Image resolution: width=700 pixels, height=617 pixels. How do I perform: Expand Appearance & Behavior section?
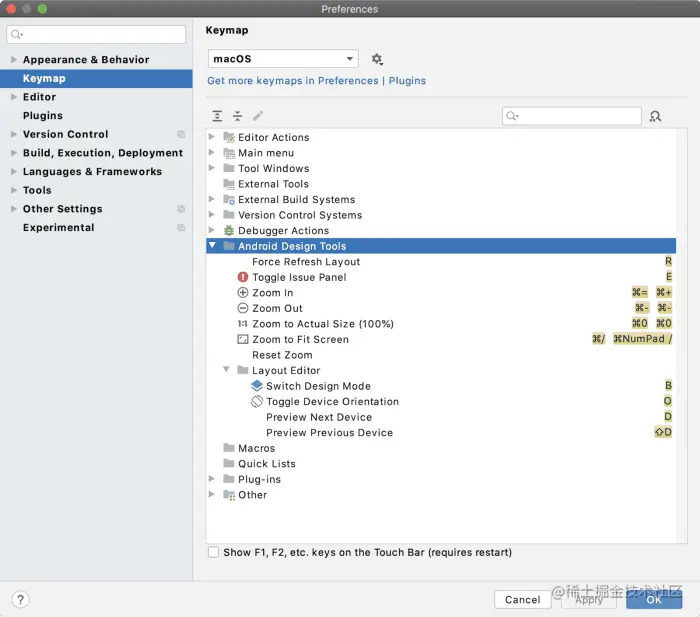coord(13,59)
